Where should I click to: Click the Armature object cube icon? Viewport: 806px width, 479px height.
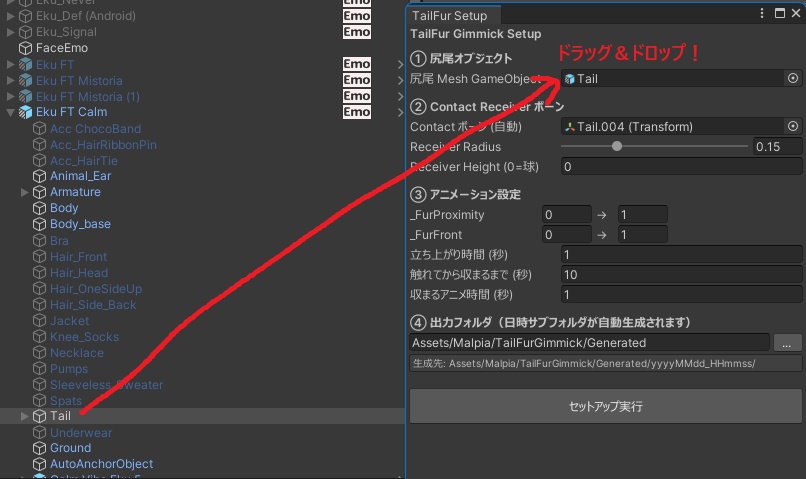(39, 192)
